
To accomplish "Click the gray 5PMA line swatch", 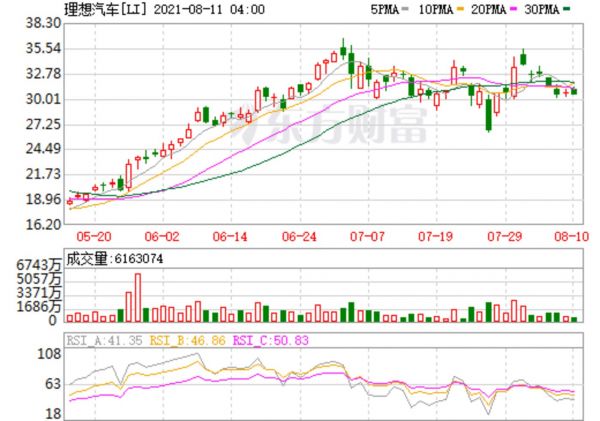I will [x=406, y=9].
